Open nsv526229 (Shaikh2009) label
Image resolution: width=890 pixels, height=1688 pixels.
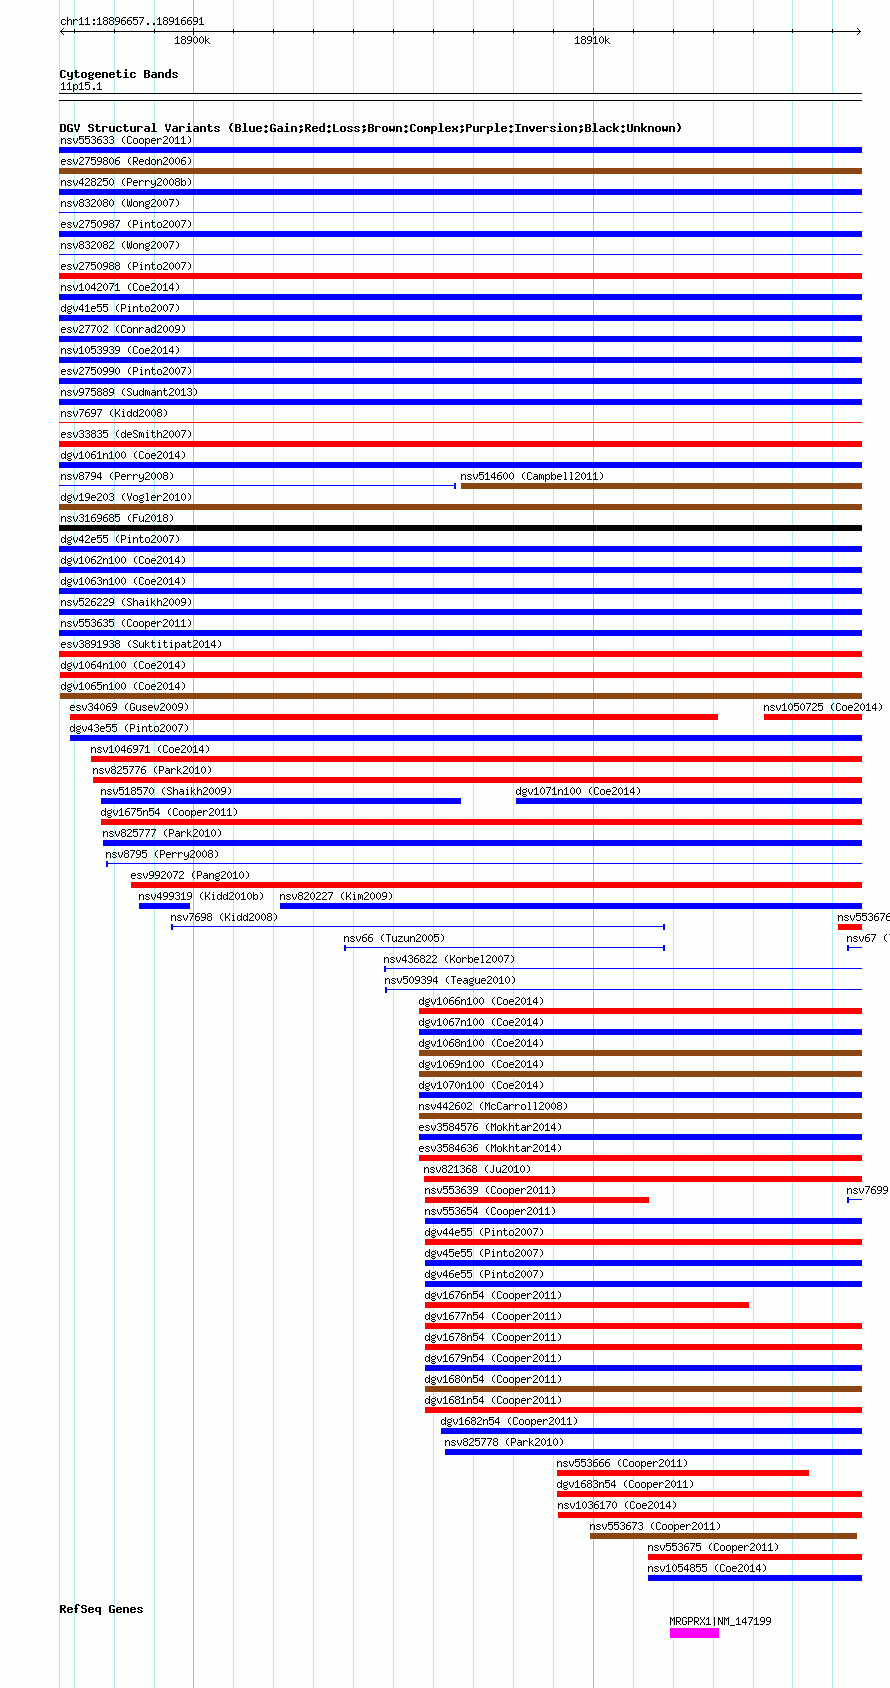126,602
